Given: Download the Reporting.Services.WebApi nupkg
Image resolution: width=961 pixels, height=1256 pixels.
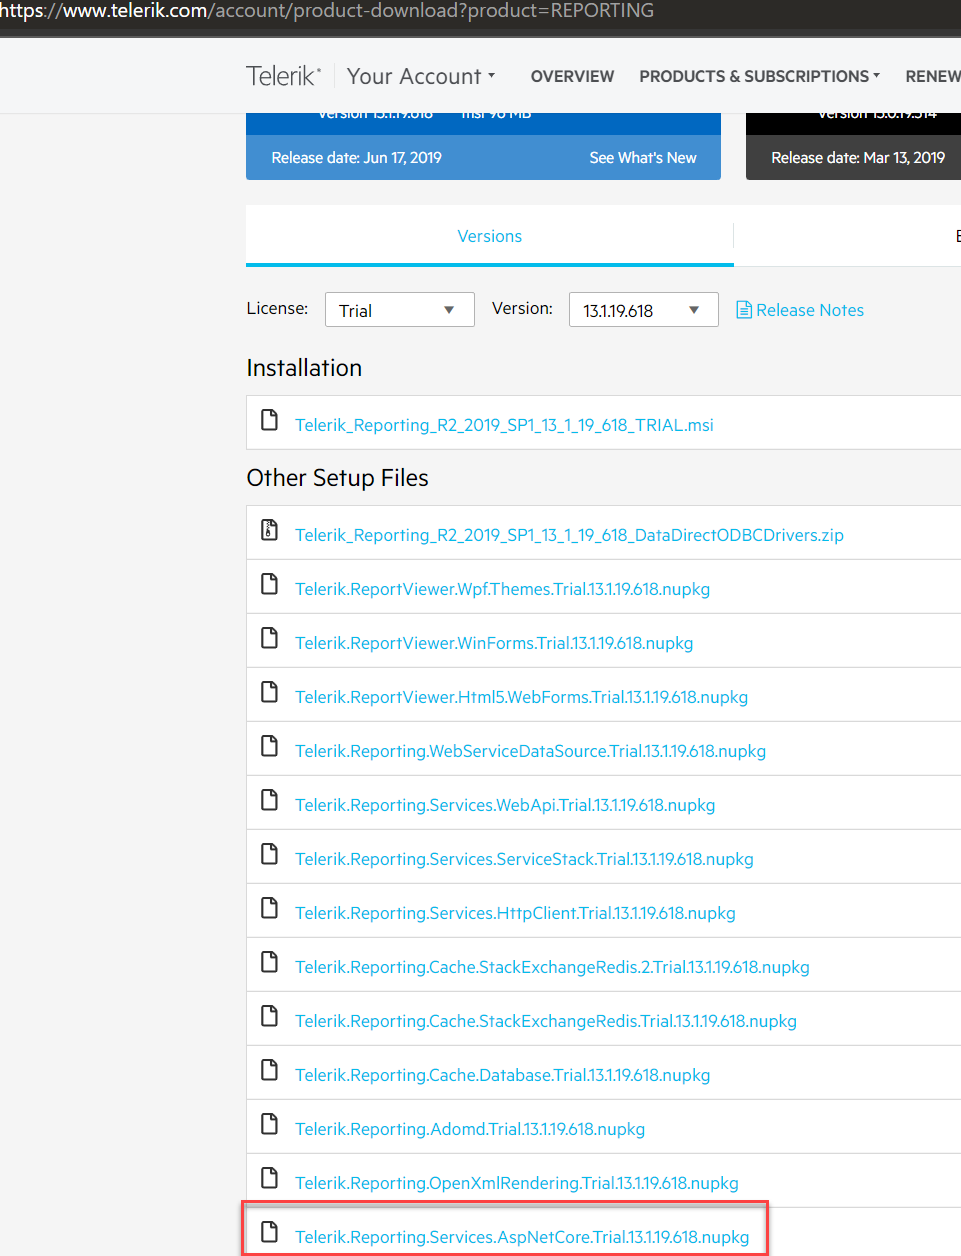Looking at the screenshot, I should [x=505, y=805].
